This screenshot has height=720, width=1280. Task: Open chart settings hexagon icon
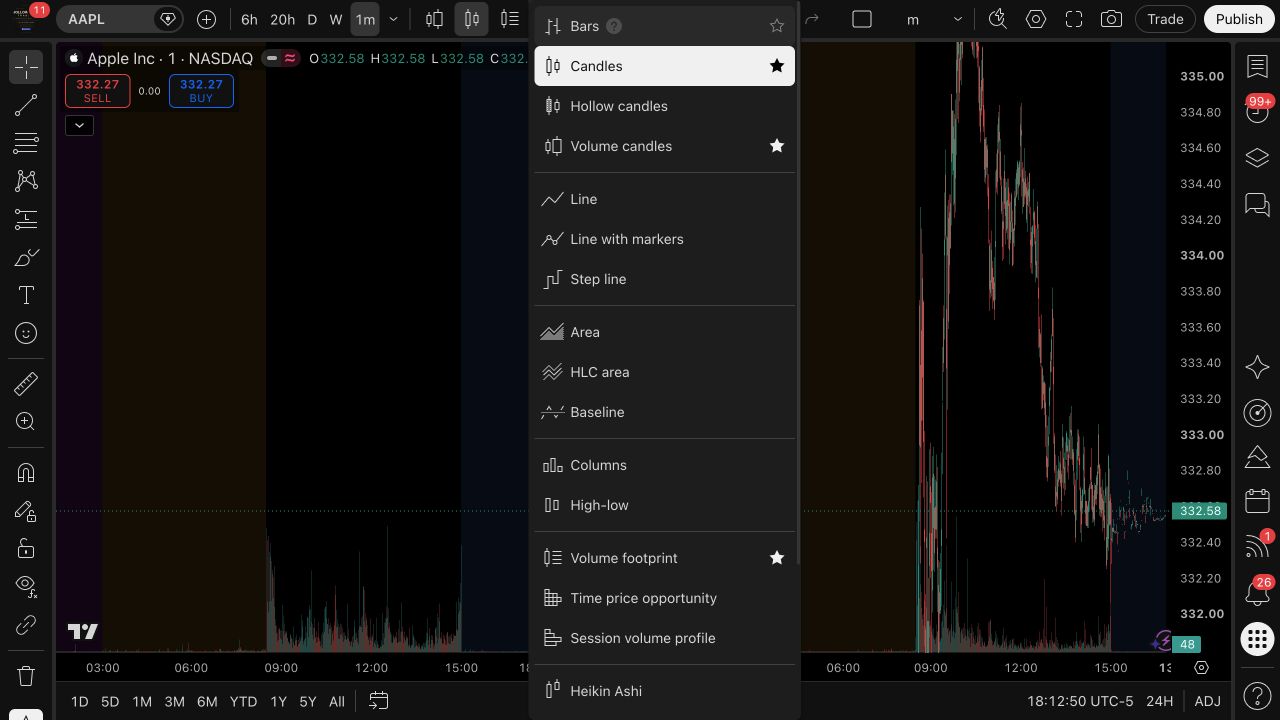tap(1035, 19)
